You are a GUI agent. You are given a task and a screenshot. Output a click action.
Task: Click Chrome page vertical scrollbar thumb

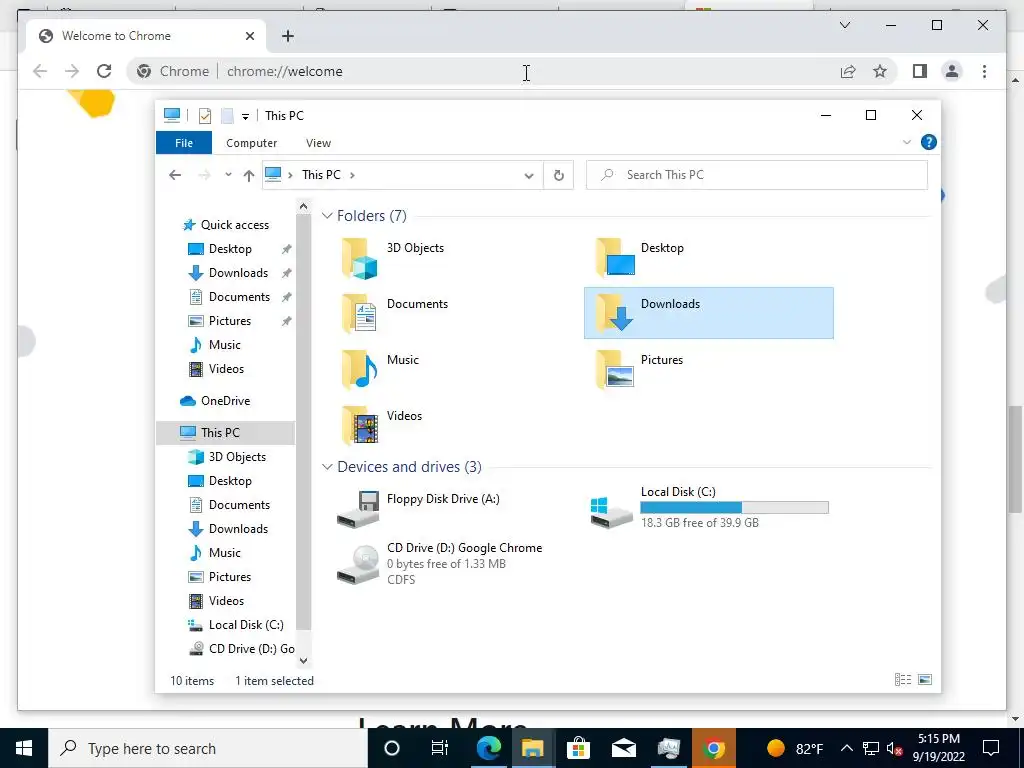[x=1015, y=460]
